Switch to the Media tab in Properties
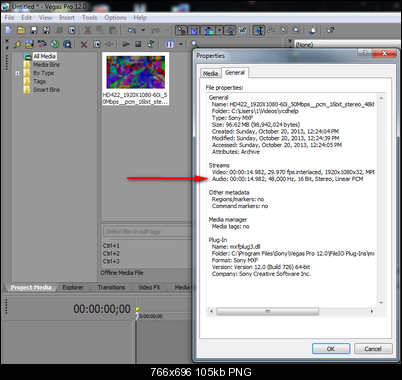This screenshot has height=380, width=402. click(x=210, y=73)
